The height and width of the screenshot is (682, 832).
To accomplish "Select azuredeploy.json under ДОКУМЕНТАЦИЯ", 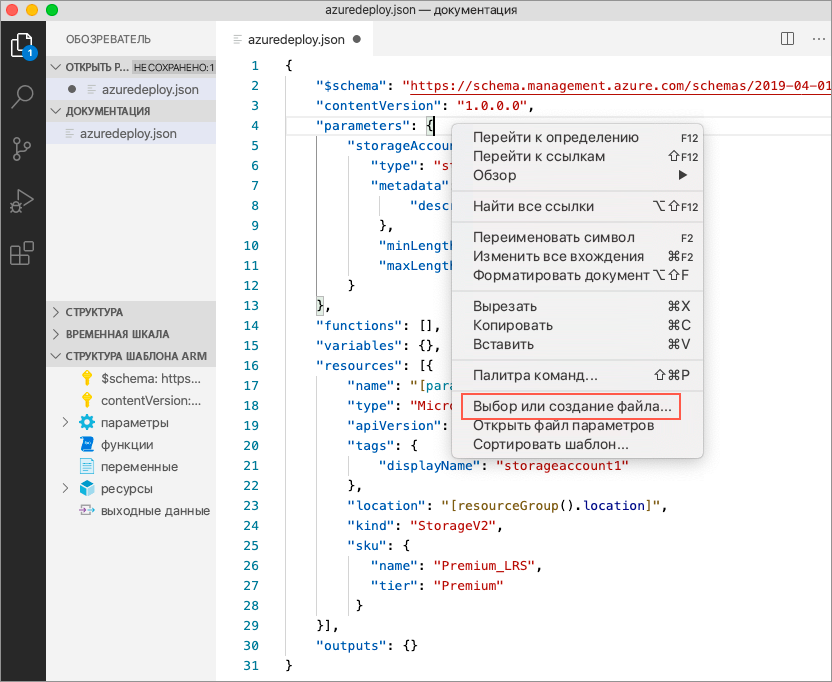I will [x=131, y=134].
